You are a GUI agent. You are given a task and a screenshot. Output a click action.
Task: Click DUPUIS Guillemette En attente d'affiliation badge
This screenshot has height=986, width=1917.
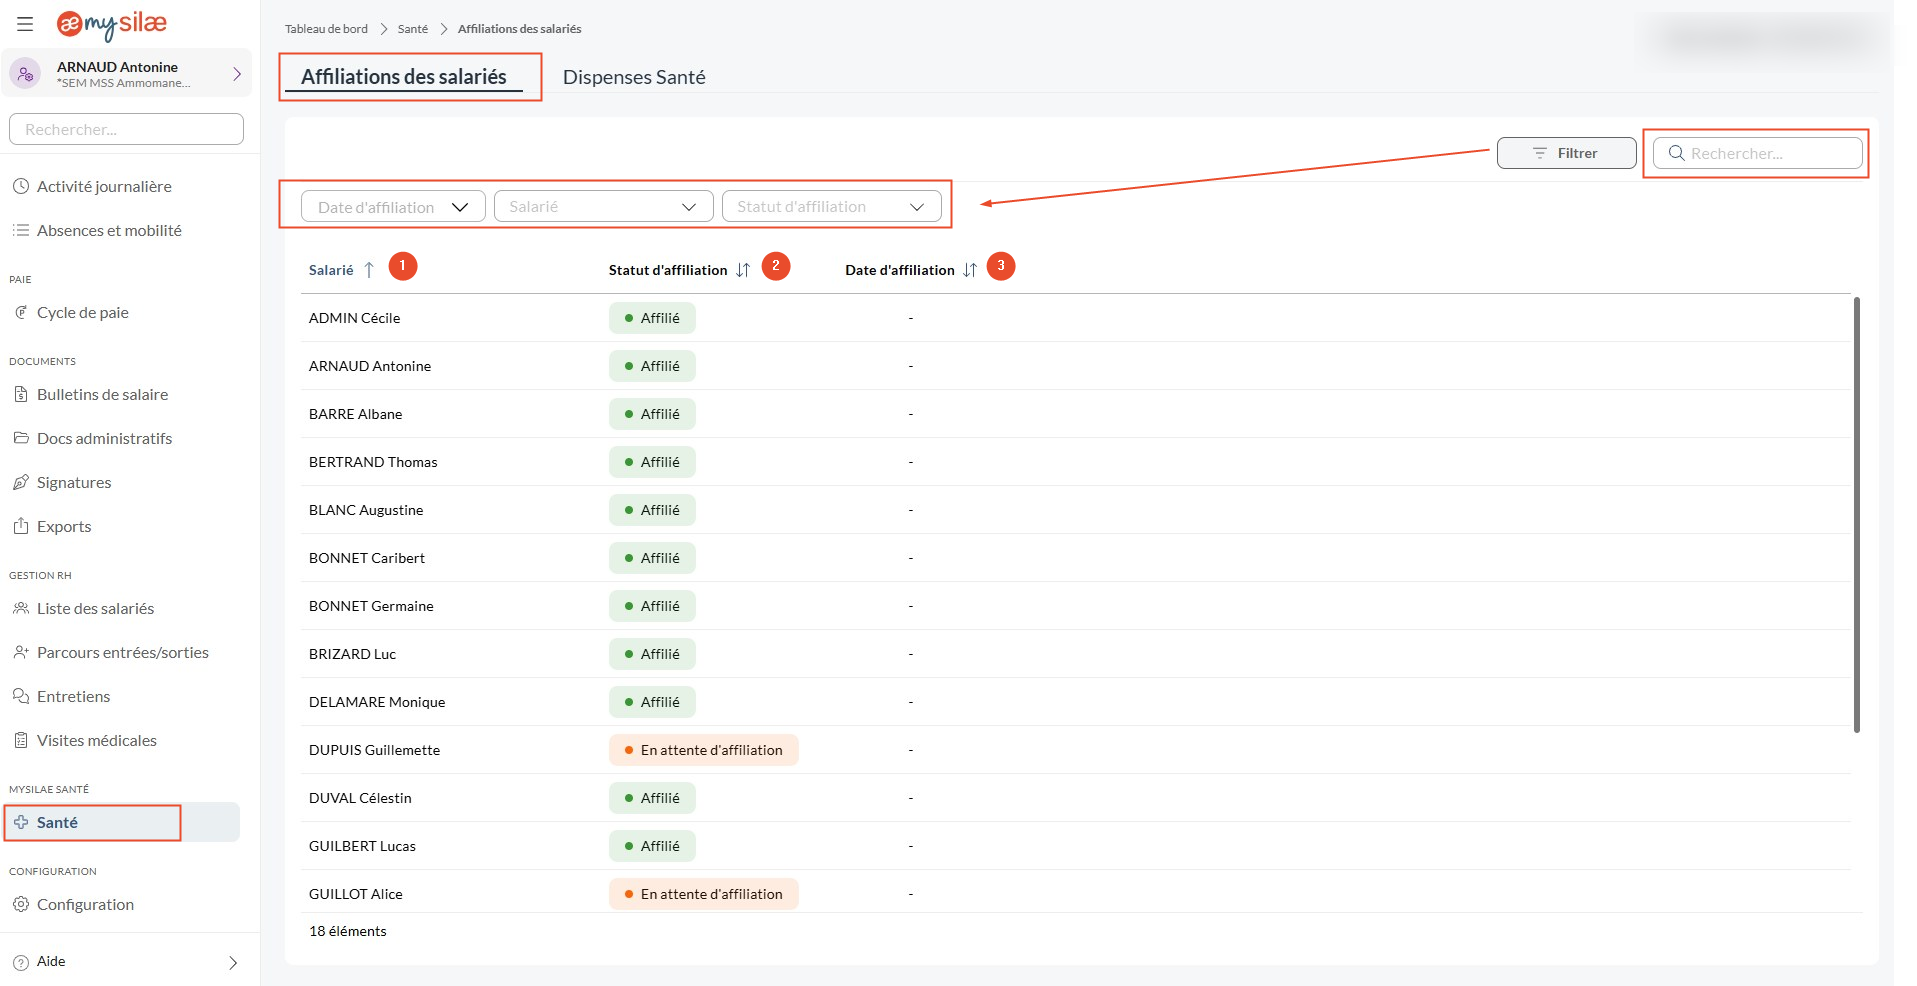coord(703,750)
